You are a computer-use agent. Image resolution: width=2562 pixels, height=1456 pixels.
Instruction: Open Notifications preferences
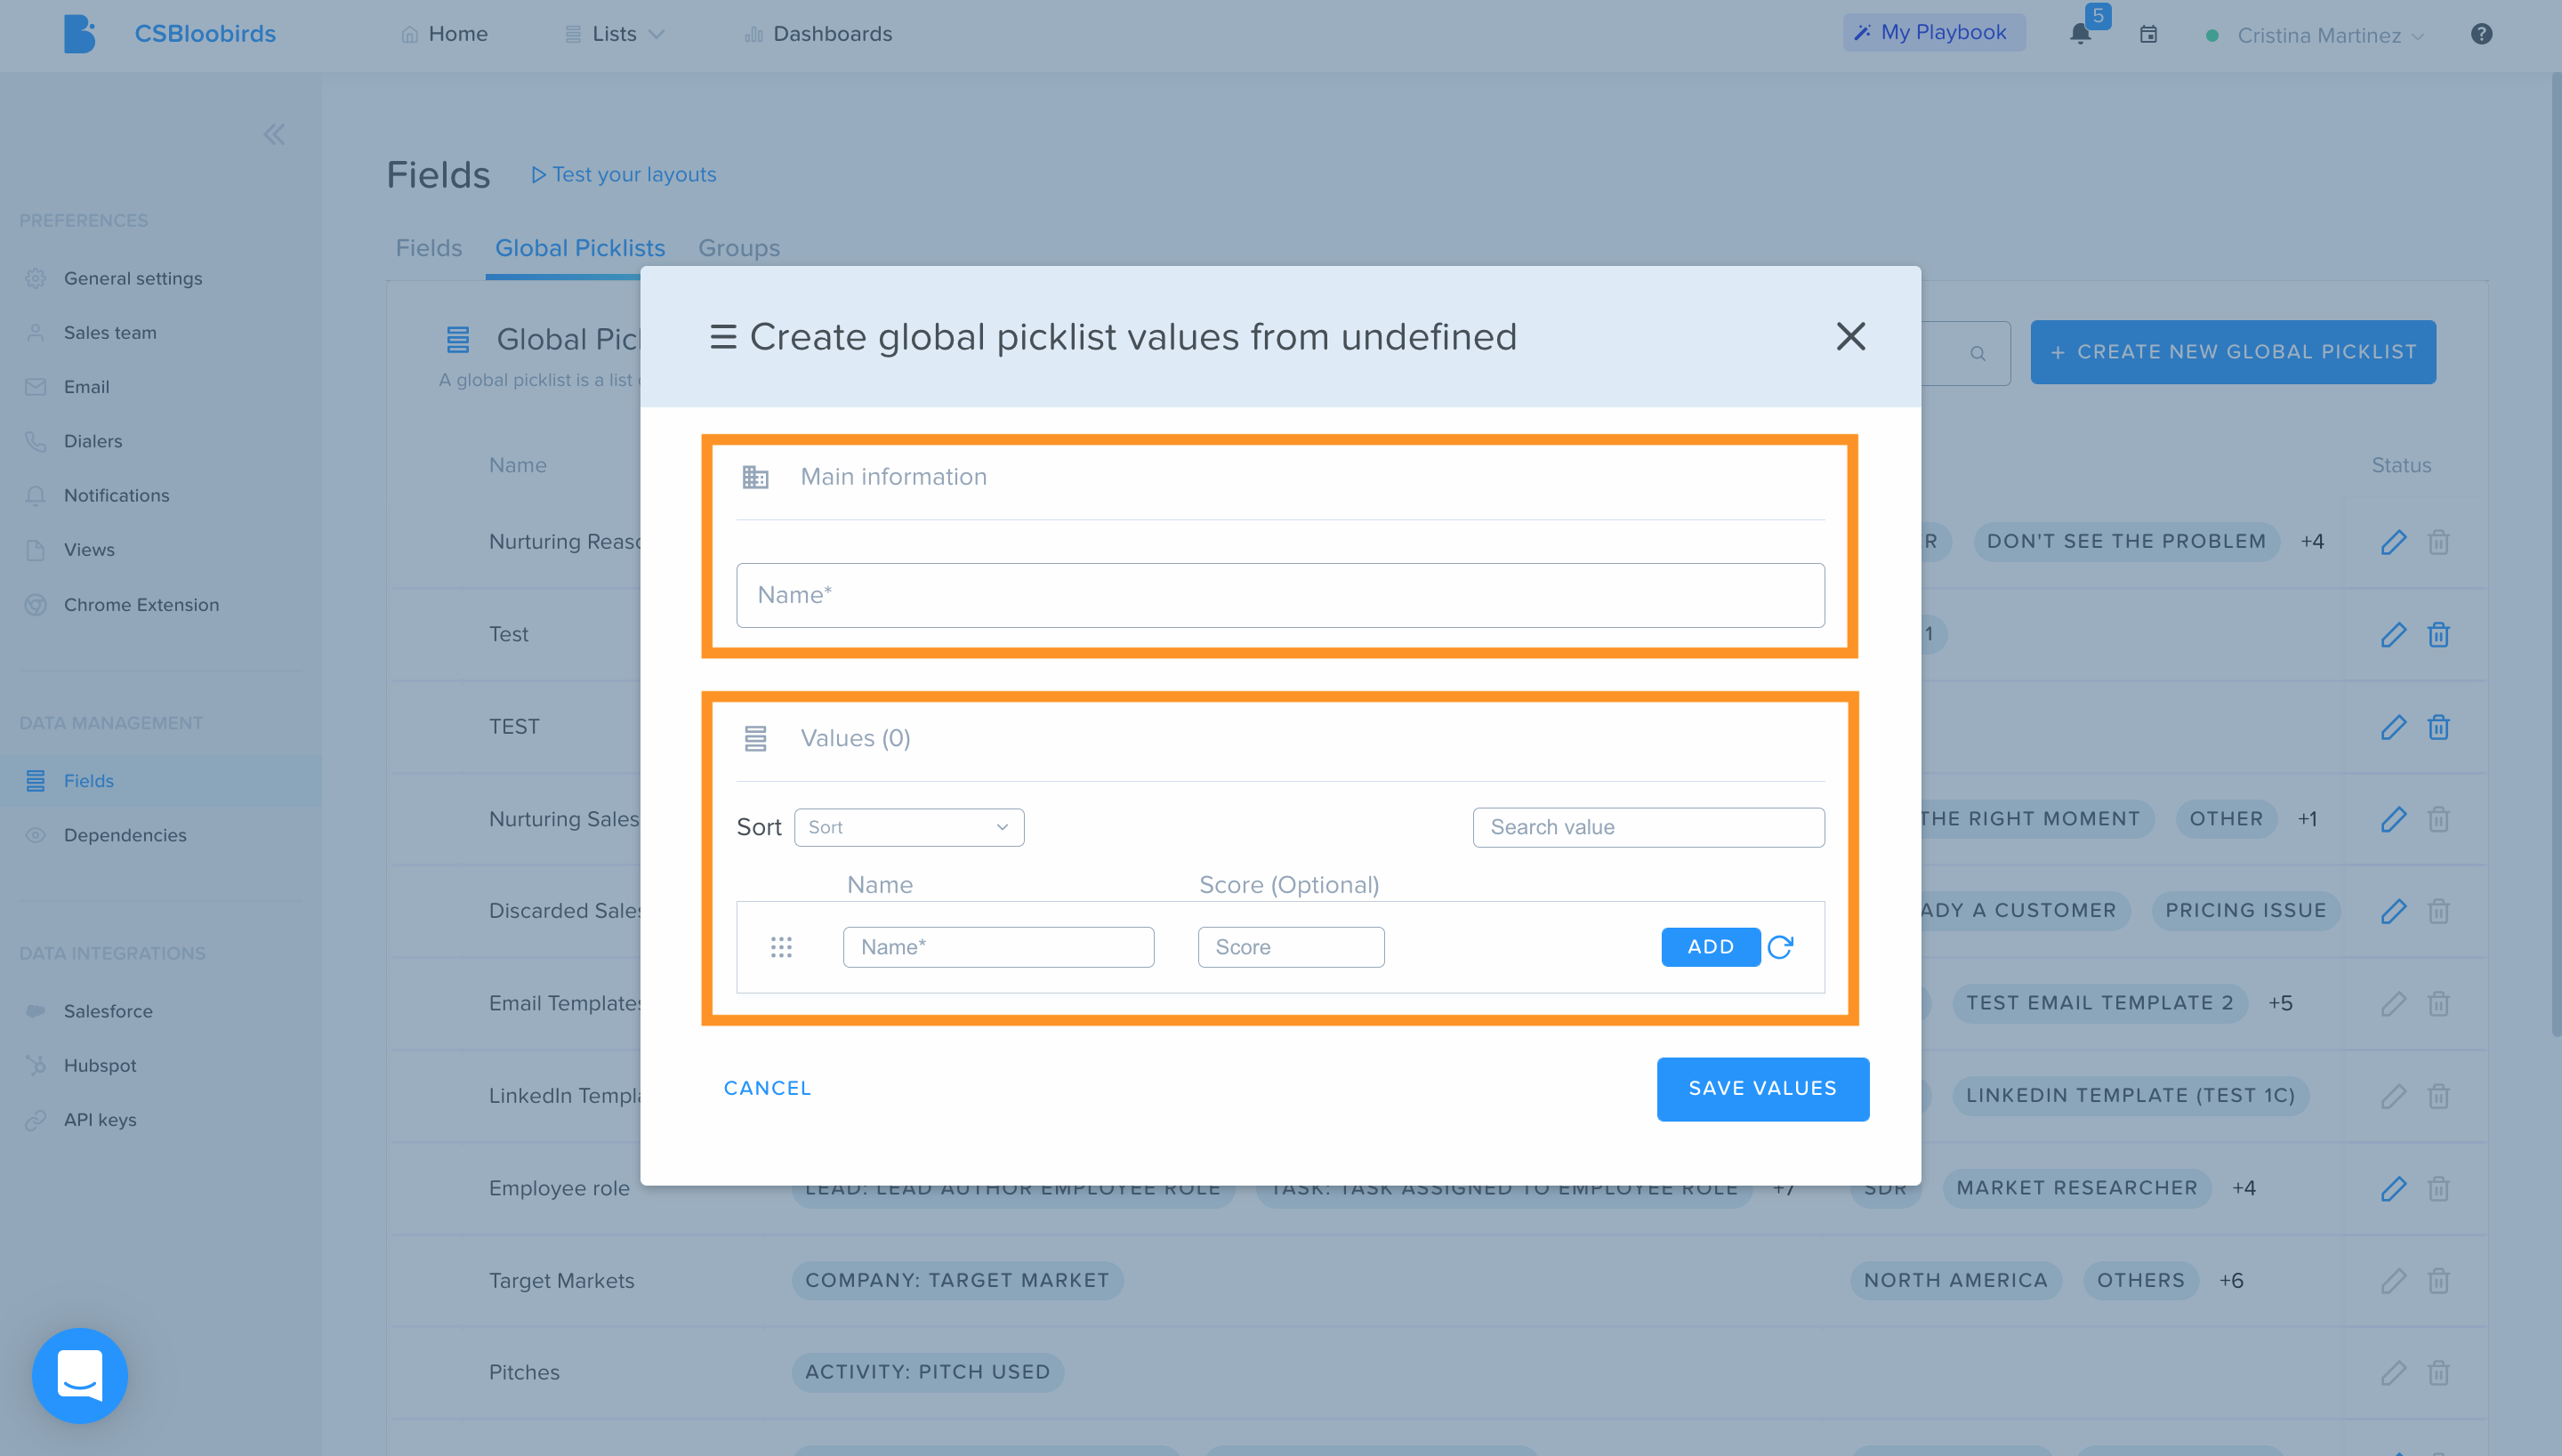(x=116, y=495)
